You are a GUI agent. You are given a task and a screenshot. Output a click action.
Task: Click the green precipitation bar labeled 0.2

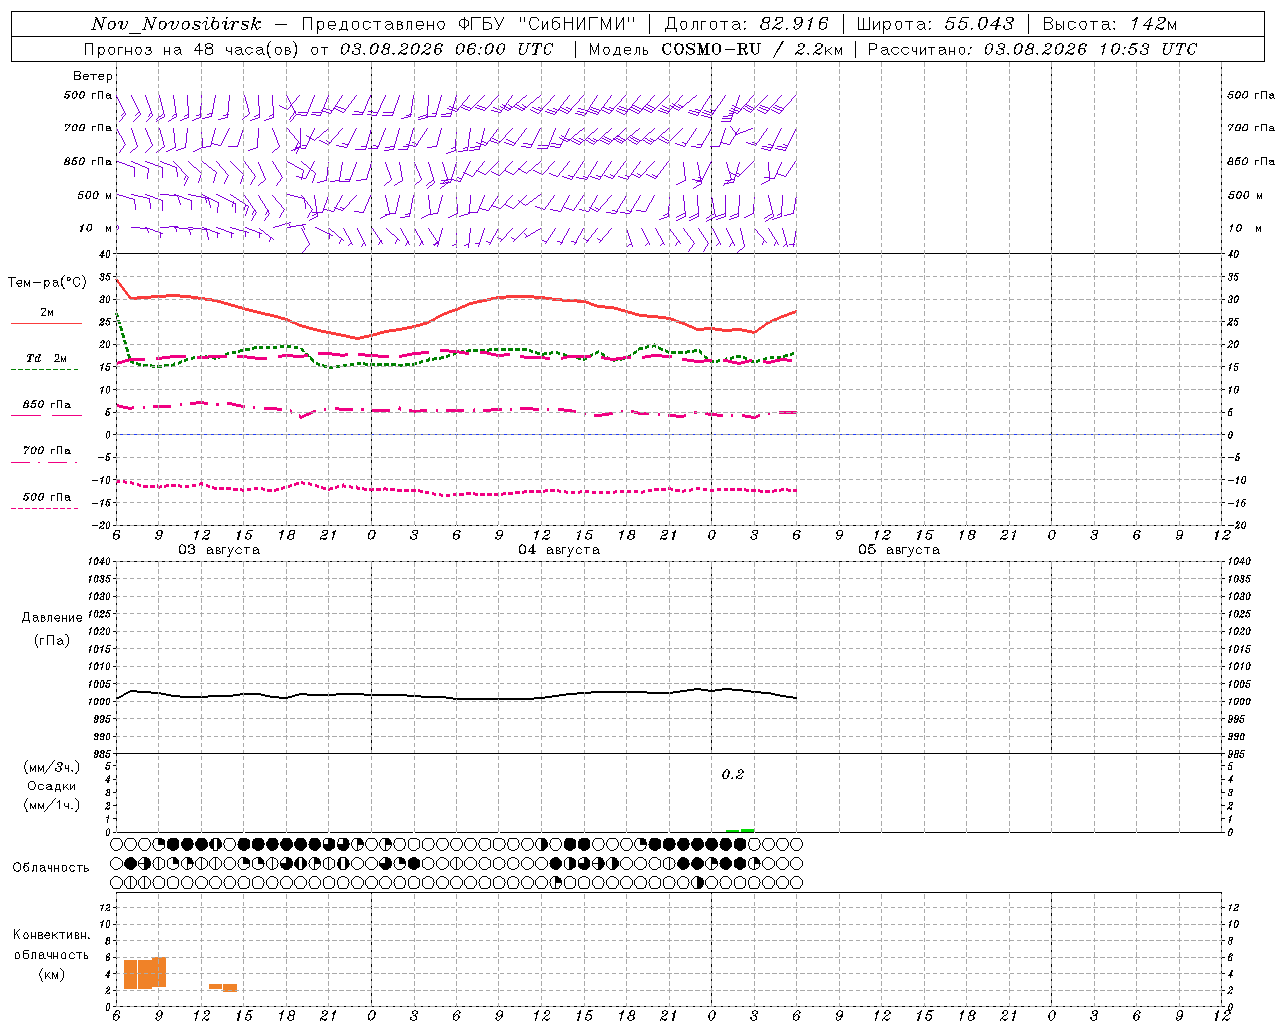coord(740,830)
